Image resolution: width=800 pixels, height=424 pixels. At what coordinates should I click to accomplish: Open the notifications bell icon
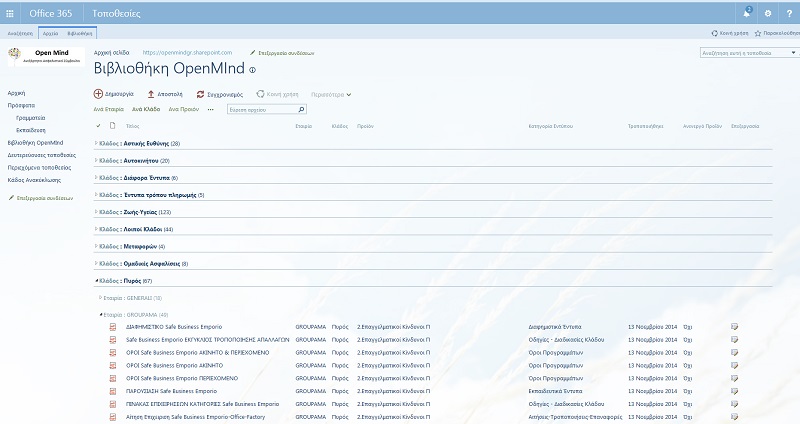pyautogui.click(x=746, y=13)
